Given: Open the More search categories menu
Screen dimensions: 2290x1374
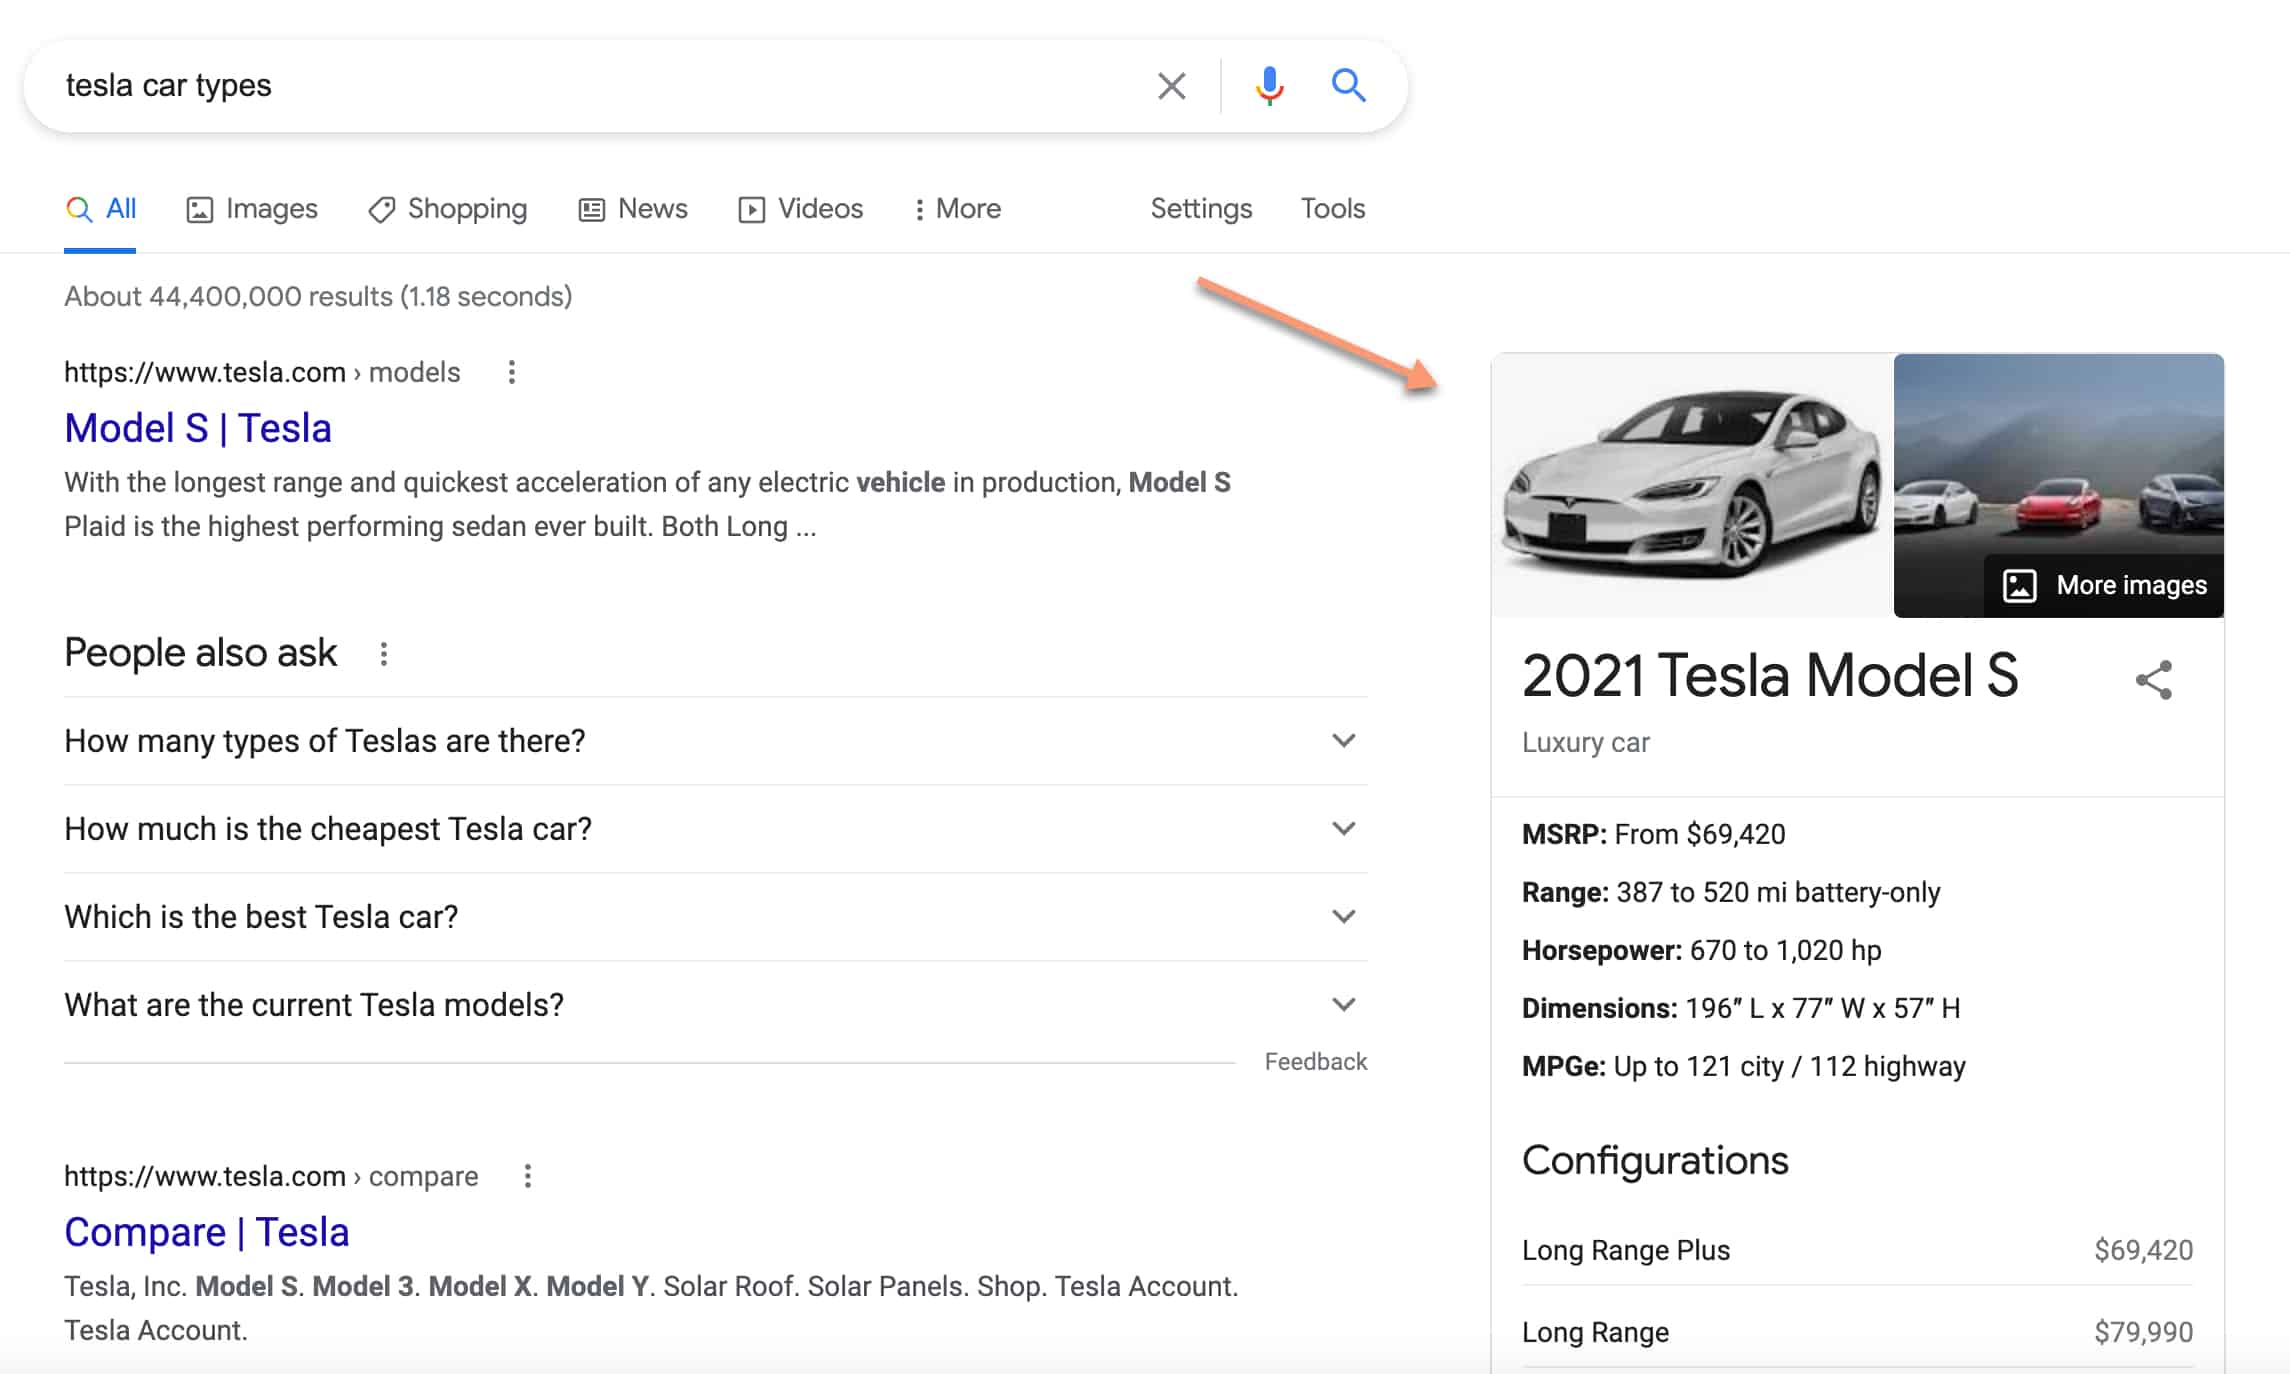Looking at the screenshot, I should (x=958, y=209).
